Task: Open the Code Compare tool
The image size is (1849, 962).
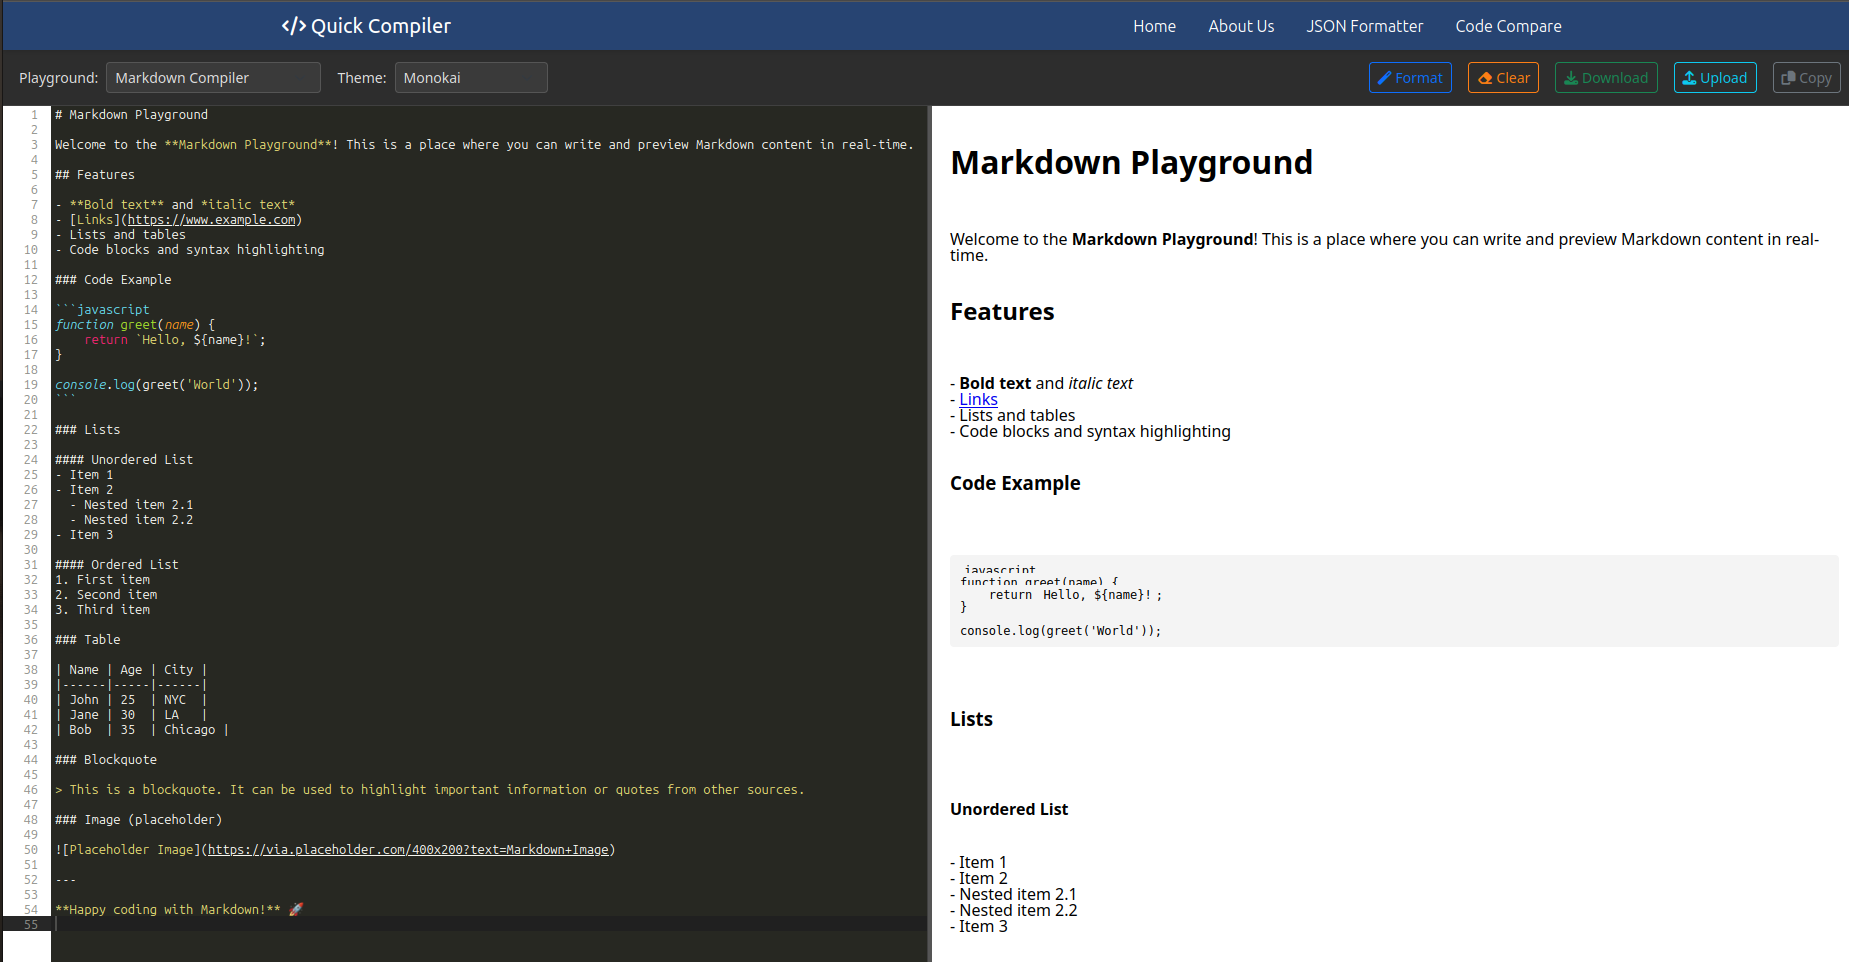Action: coord(1508,26)
